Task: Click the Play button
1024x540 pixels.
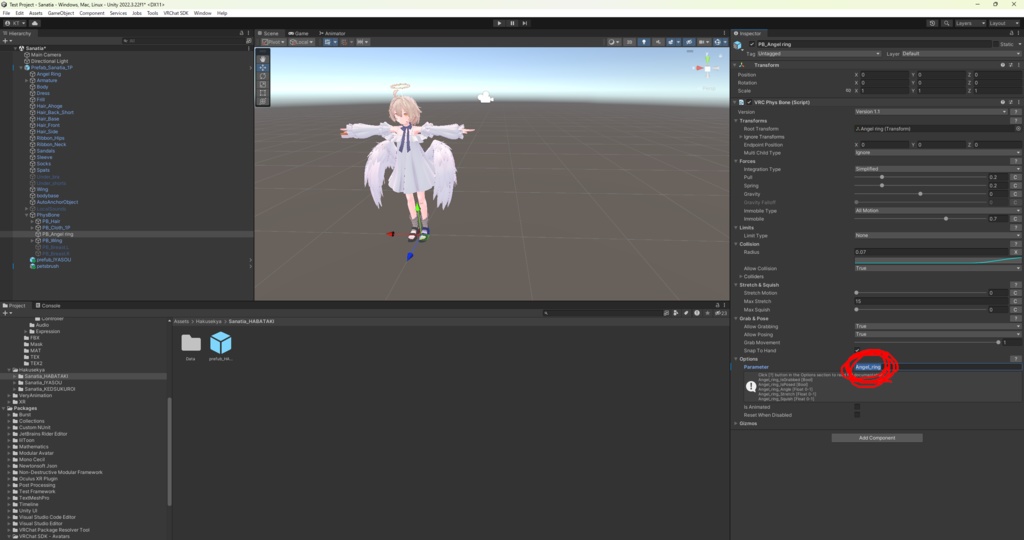Action: 500,23
